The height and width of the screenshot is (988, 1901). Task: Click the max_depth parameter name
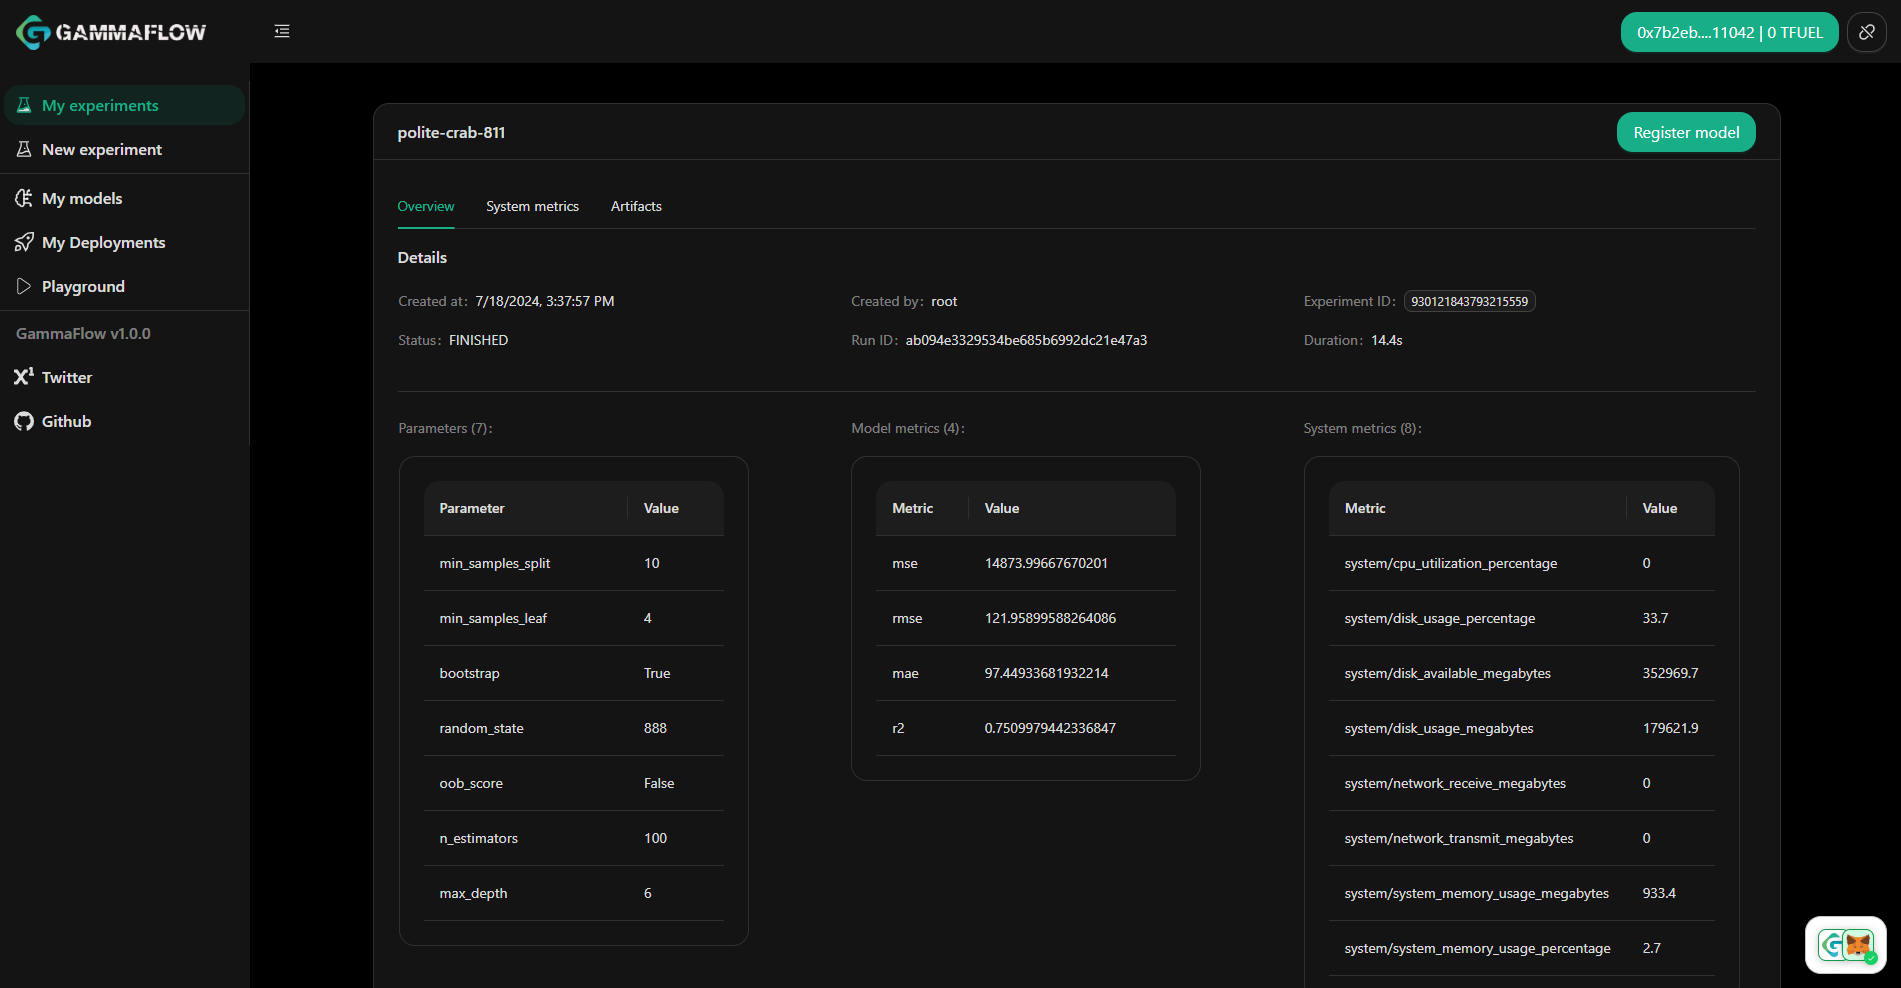[473, 893]
